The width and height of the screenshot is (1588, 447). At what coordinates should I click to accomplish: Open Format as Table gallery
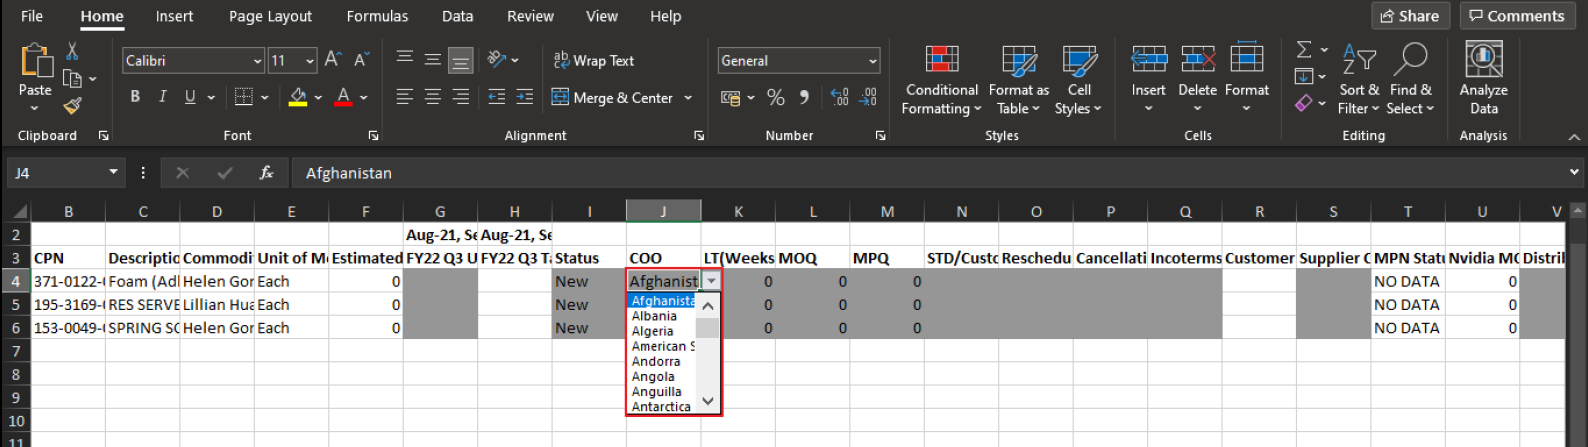(x=1019, y=80)
